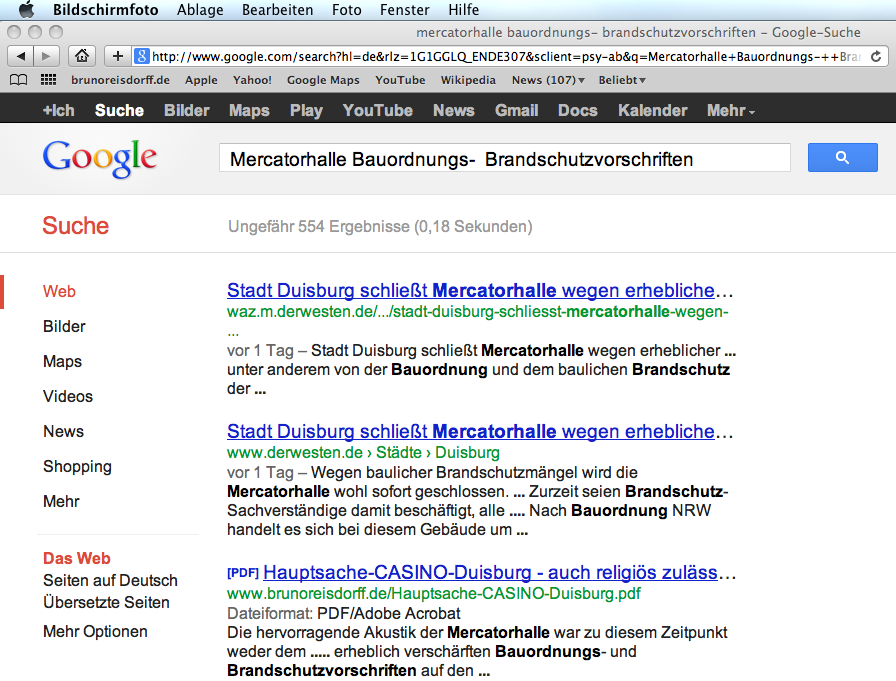Screen dimensions: 896x681
Task: Click the Städte breadcrumb in second result
Action: pyautogui.click(x=398, y=452)
